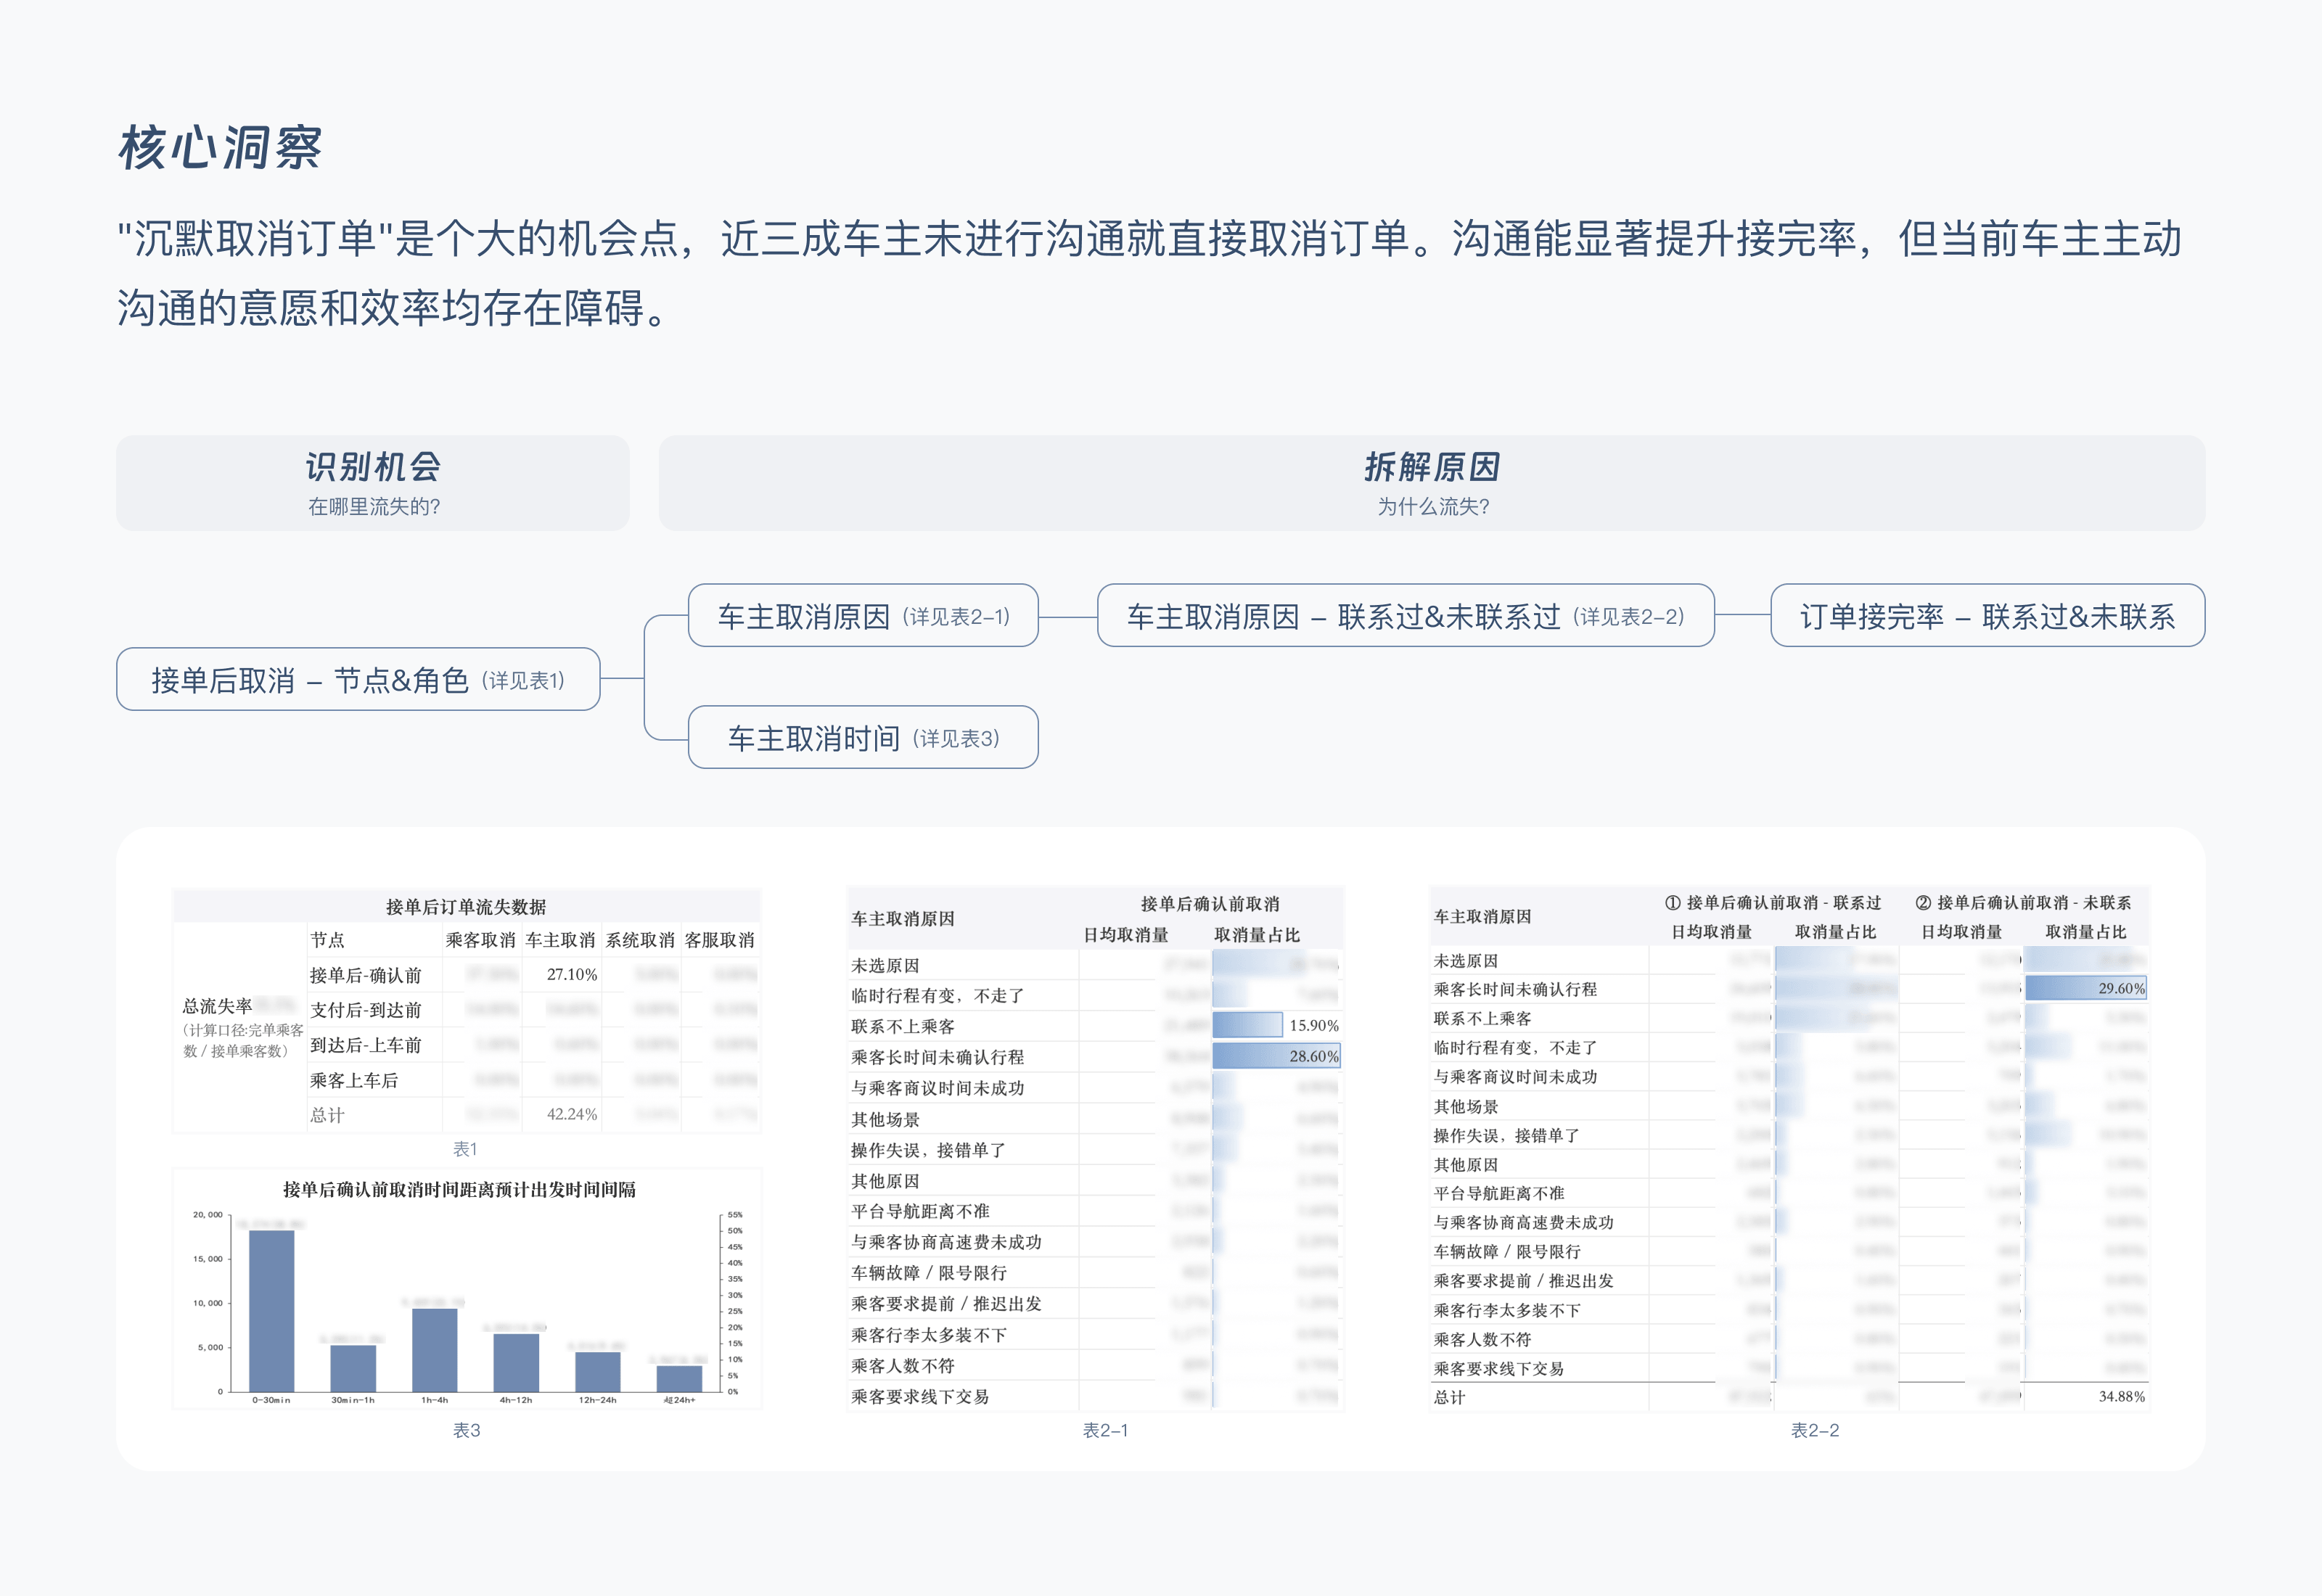Select the 系统取消 column header
The width and height of the screenshot is (2322, 1596).
pos(640,940)
